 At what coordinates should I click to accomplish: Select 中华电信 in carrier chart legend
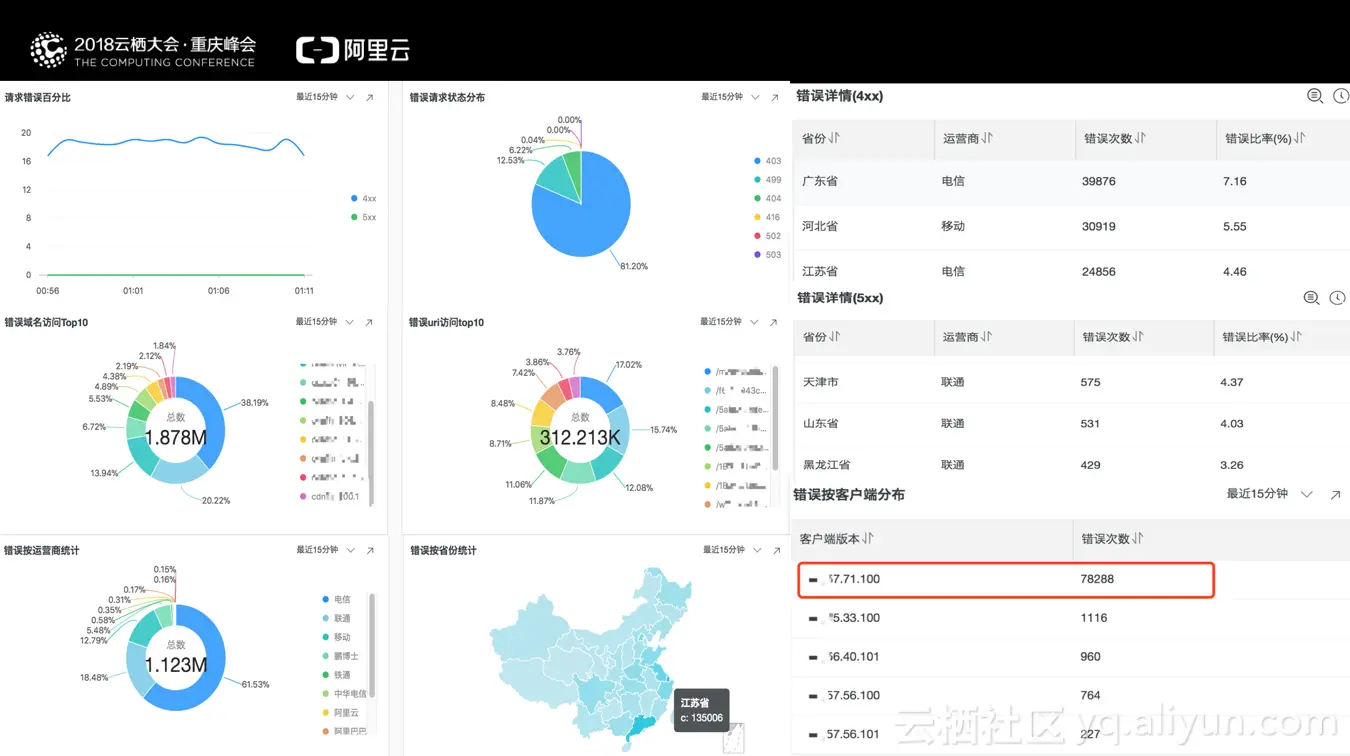click(344, 694)
